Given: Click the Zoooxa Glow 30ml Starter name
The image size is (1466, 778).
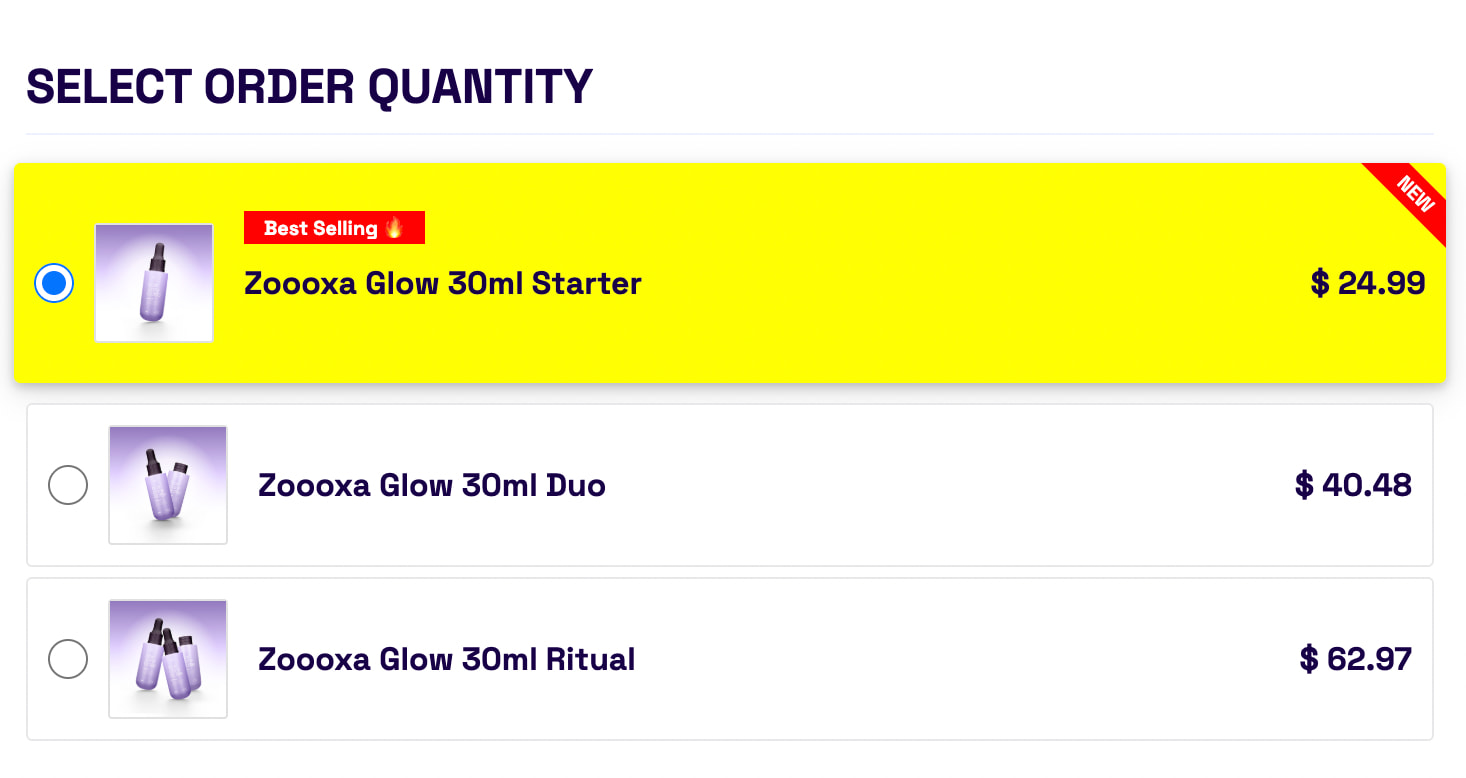Looking at the screenshot, I should point(442,284).
